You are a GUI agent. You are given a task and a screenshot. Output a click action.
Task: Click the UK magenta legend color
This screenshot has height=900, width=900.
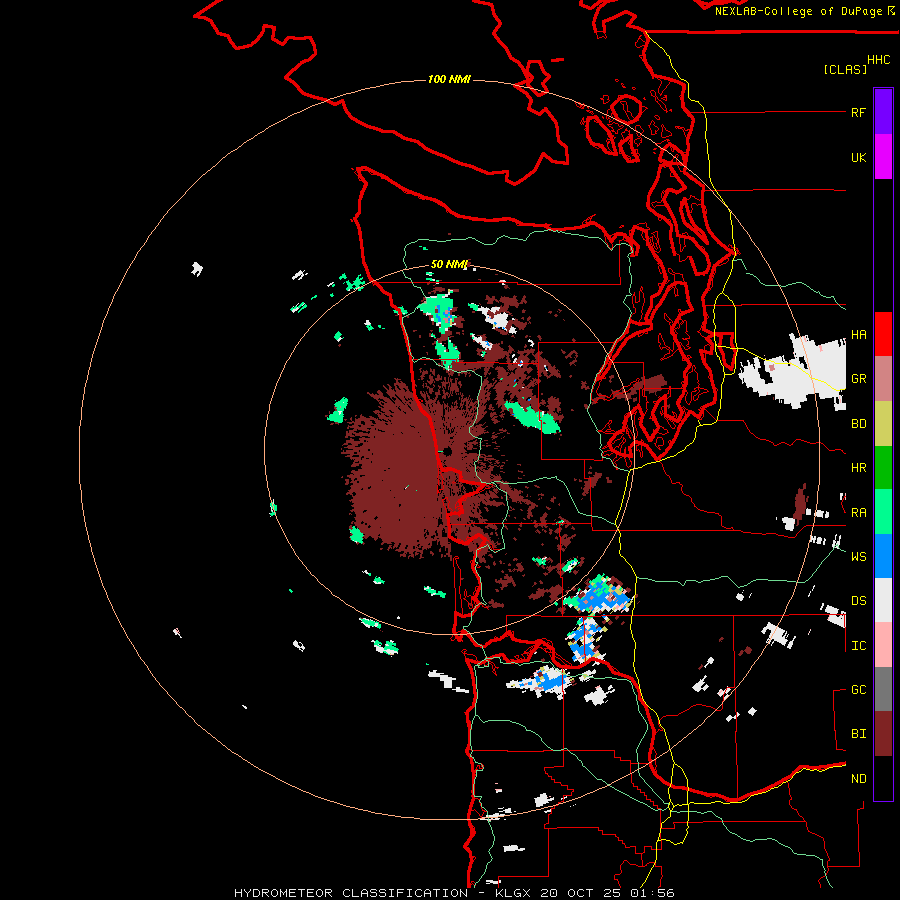coord(883,157)
